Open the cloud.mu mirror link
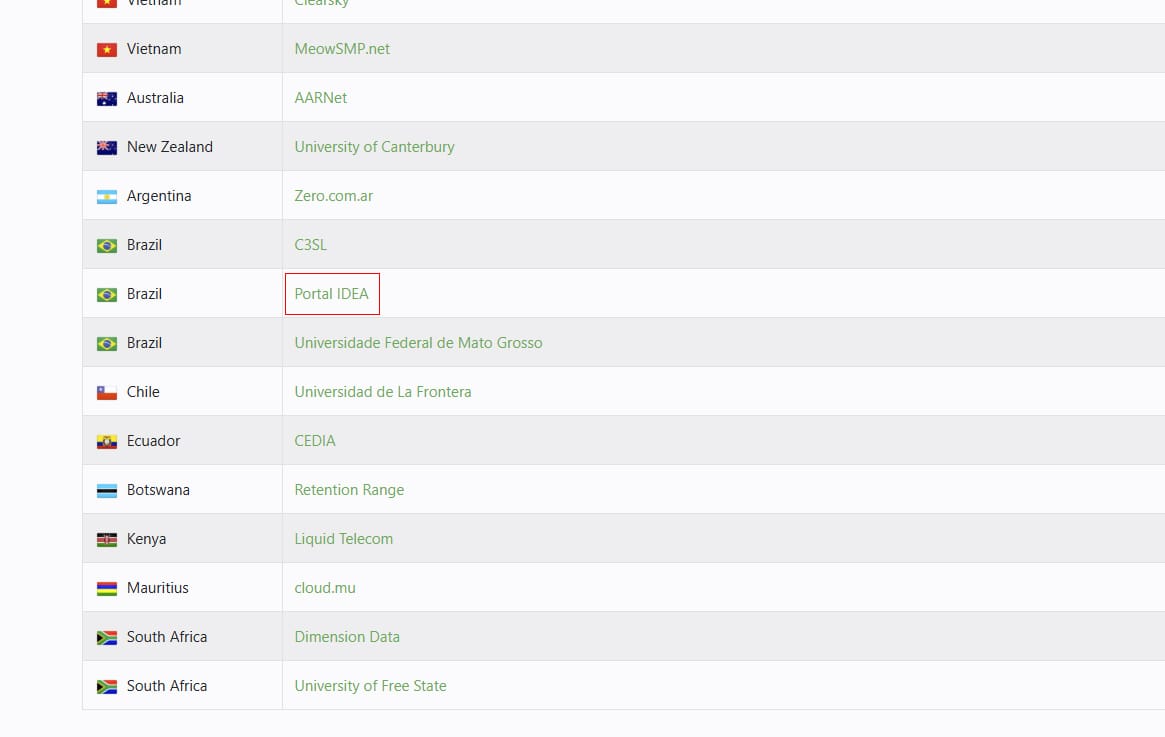 click(x=325, y=588)
